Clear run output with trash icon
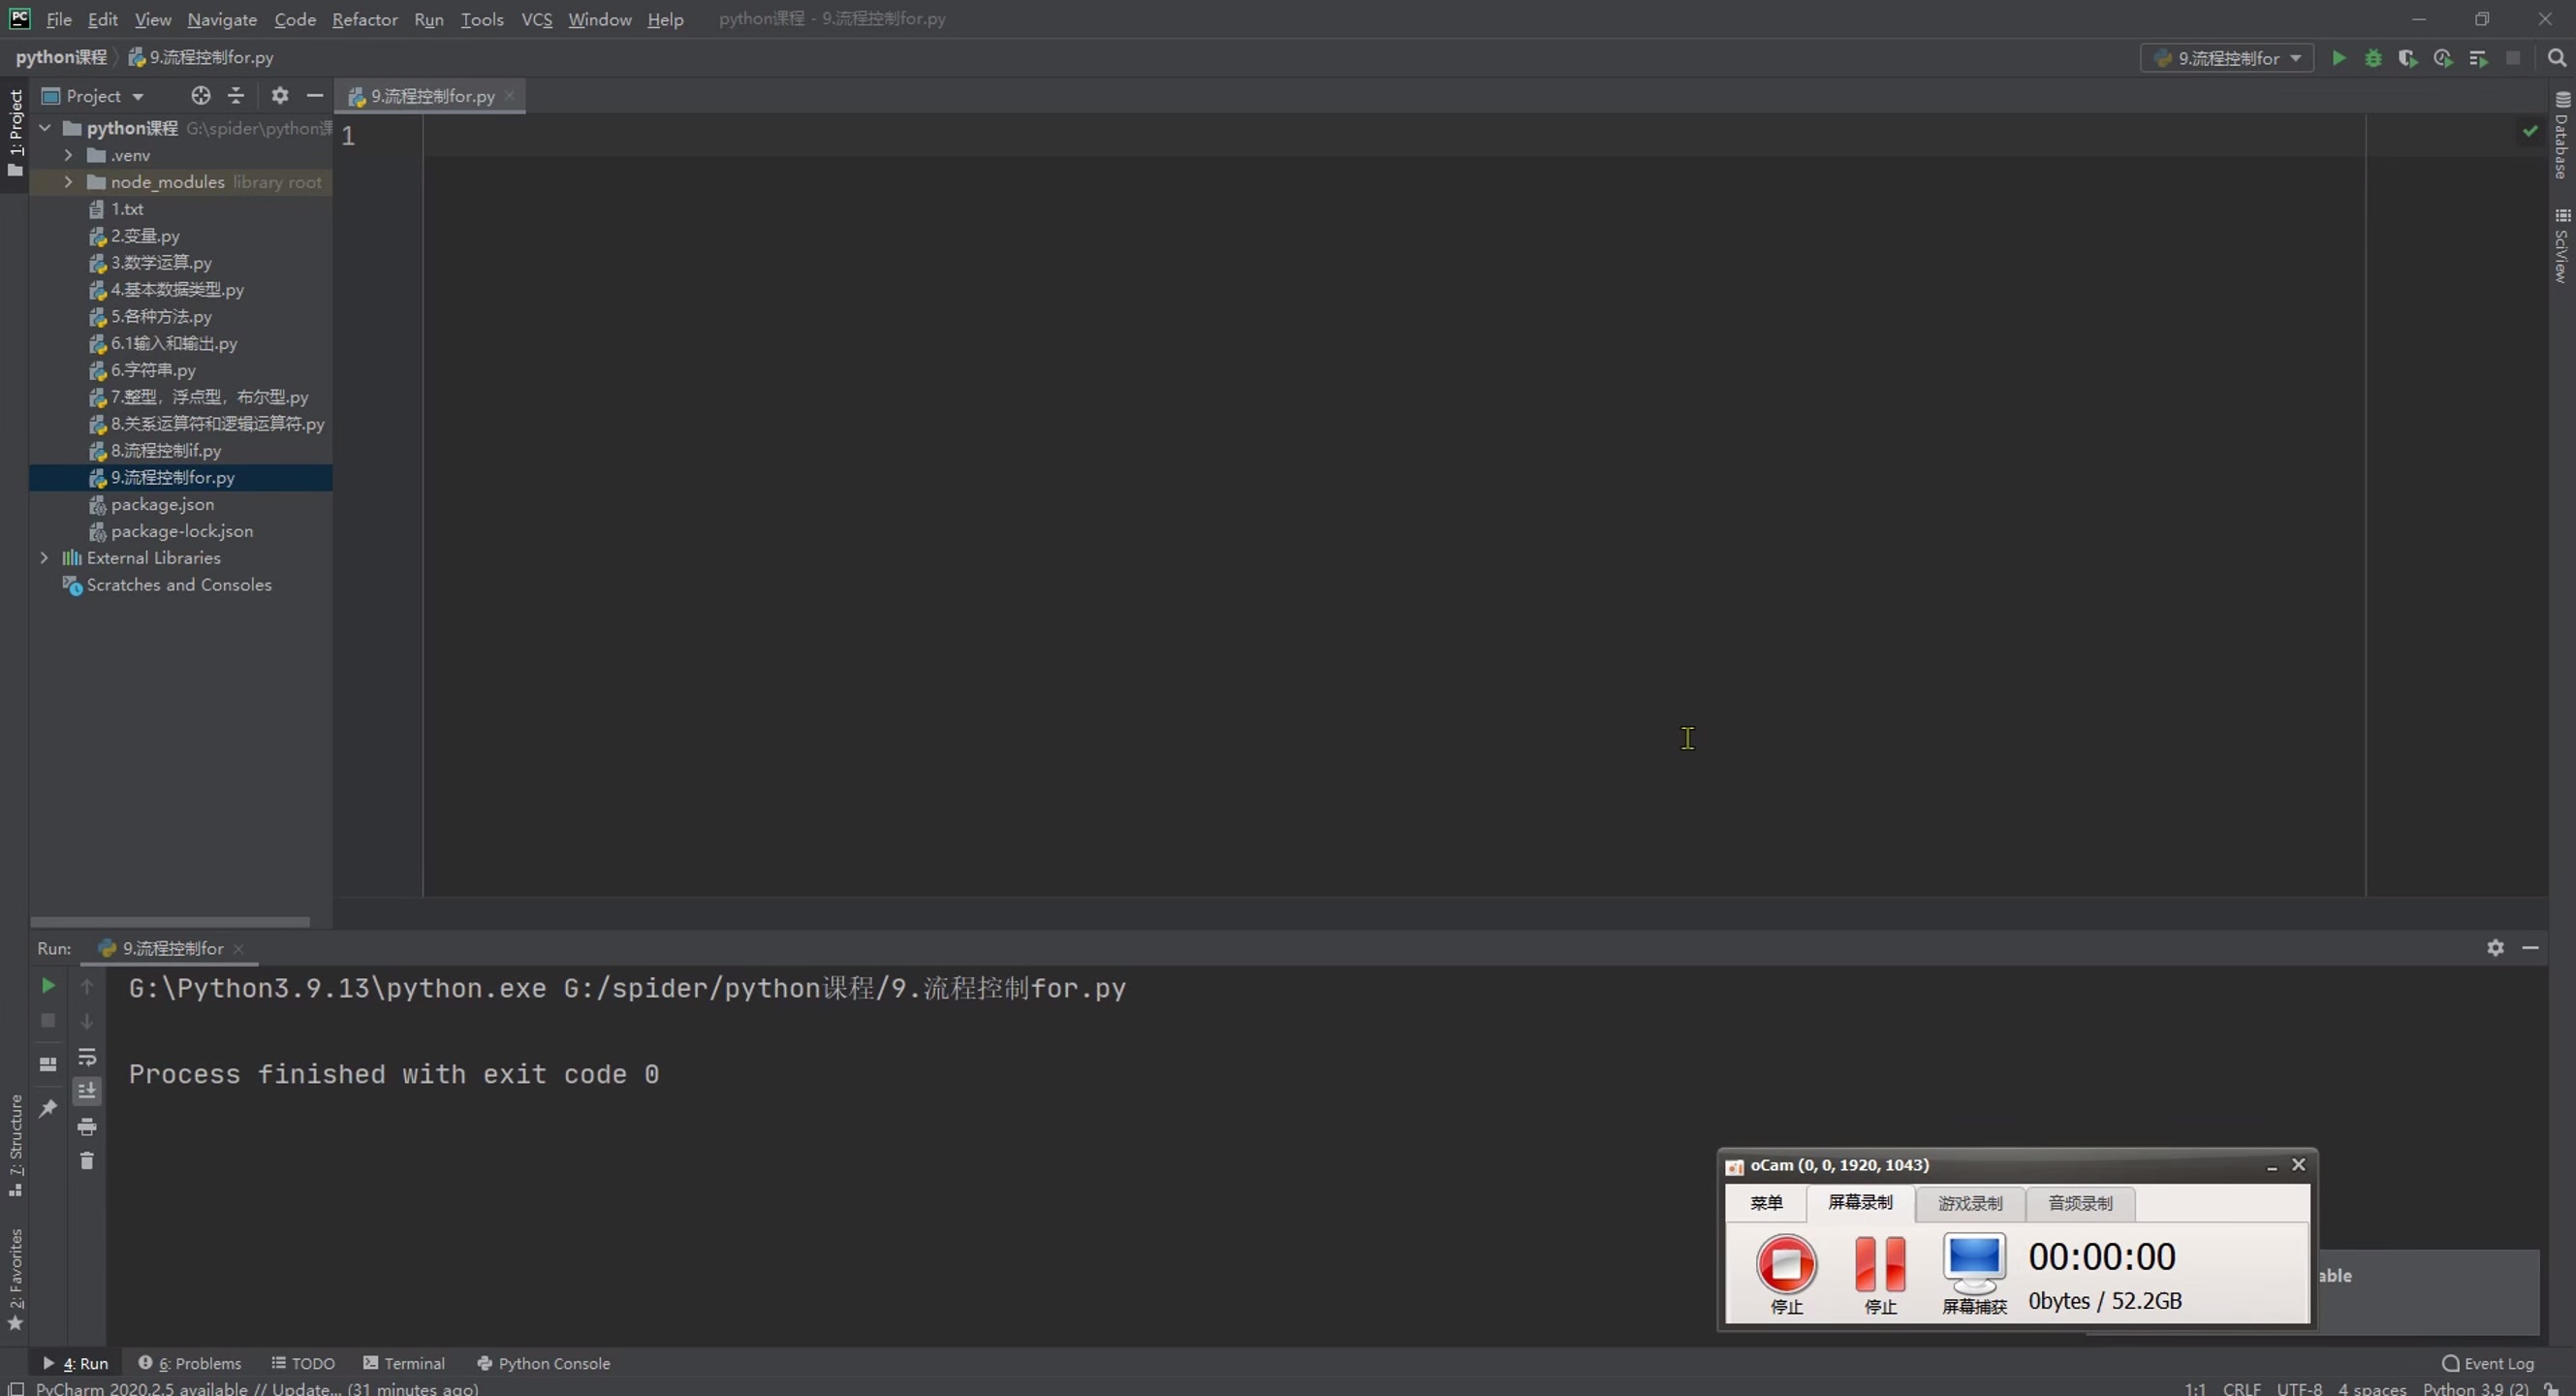 pos(87,1160)
